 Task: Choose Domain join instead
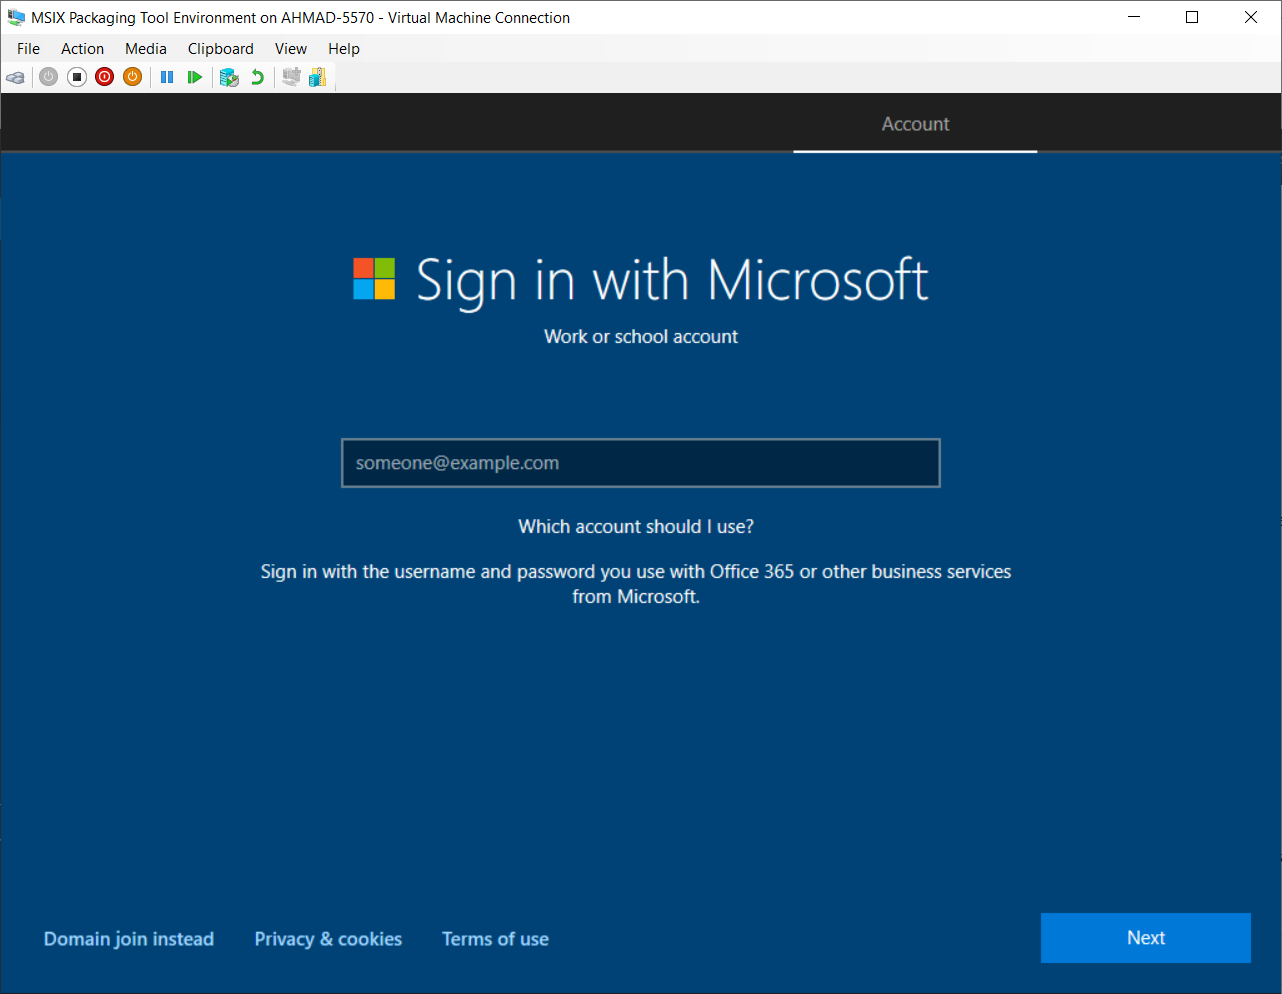click(x=129, y=939)
